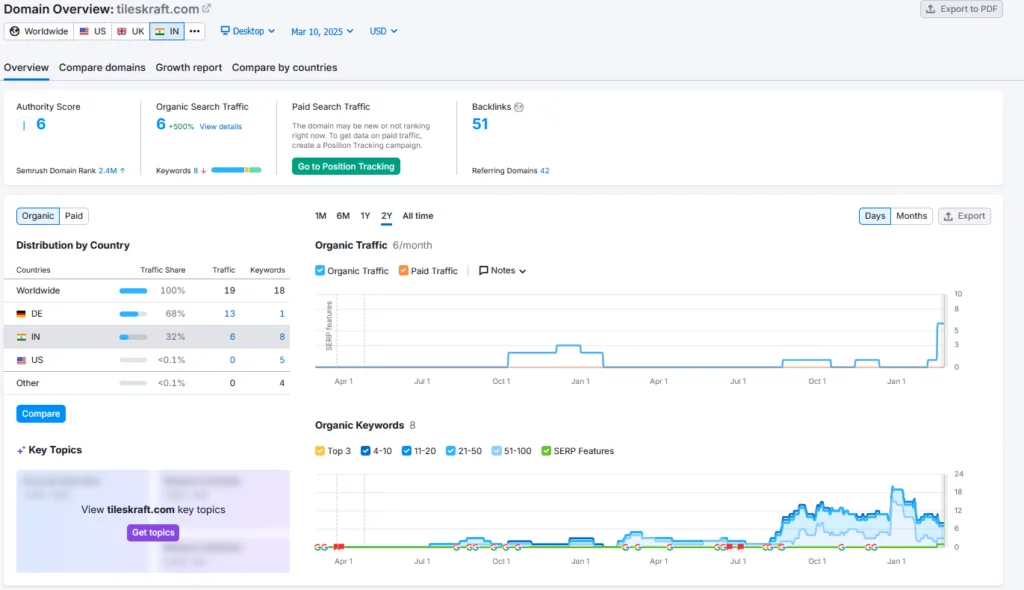
Task: Click the Desktop monitor icon
Action: pos(225,31)
